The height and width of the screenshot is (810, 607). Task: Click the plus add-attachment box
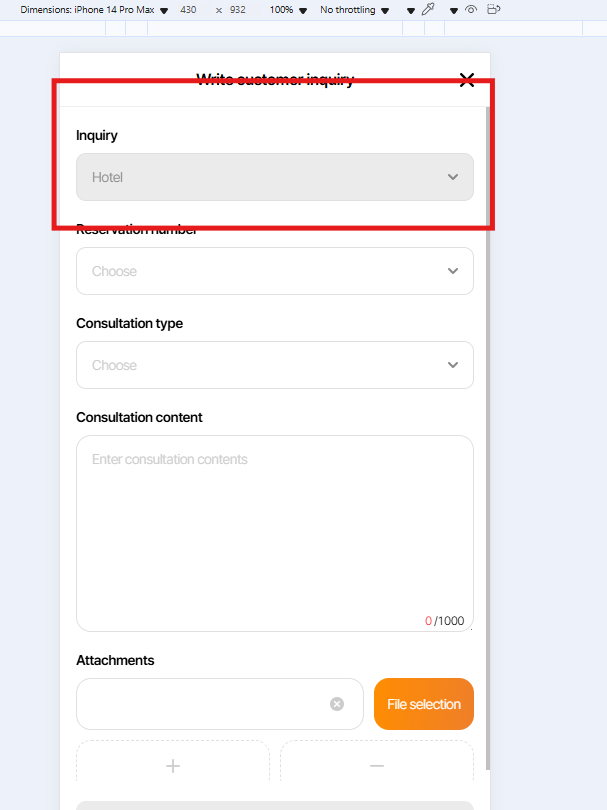pos(173,765)
